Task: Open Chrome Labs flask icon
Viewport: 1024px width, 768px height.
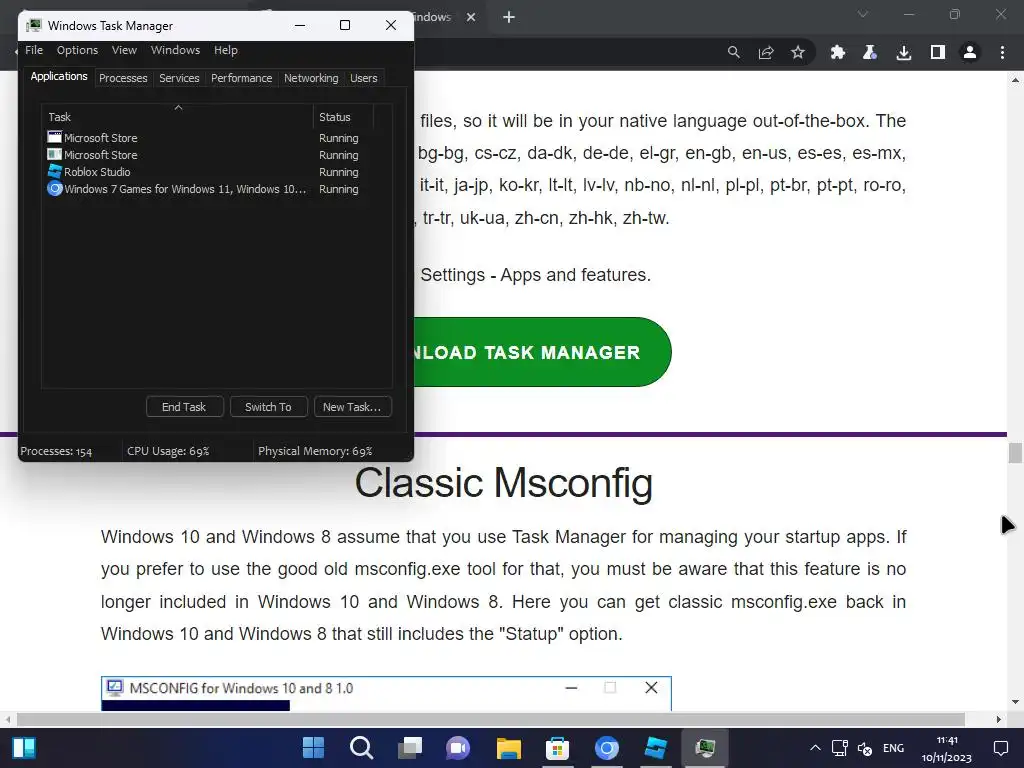Action: [x=870, y=52]
